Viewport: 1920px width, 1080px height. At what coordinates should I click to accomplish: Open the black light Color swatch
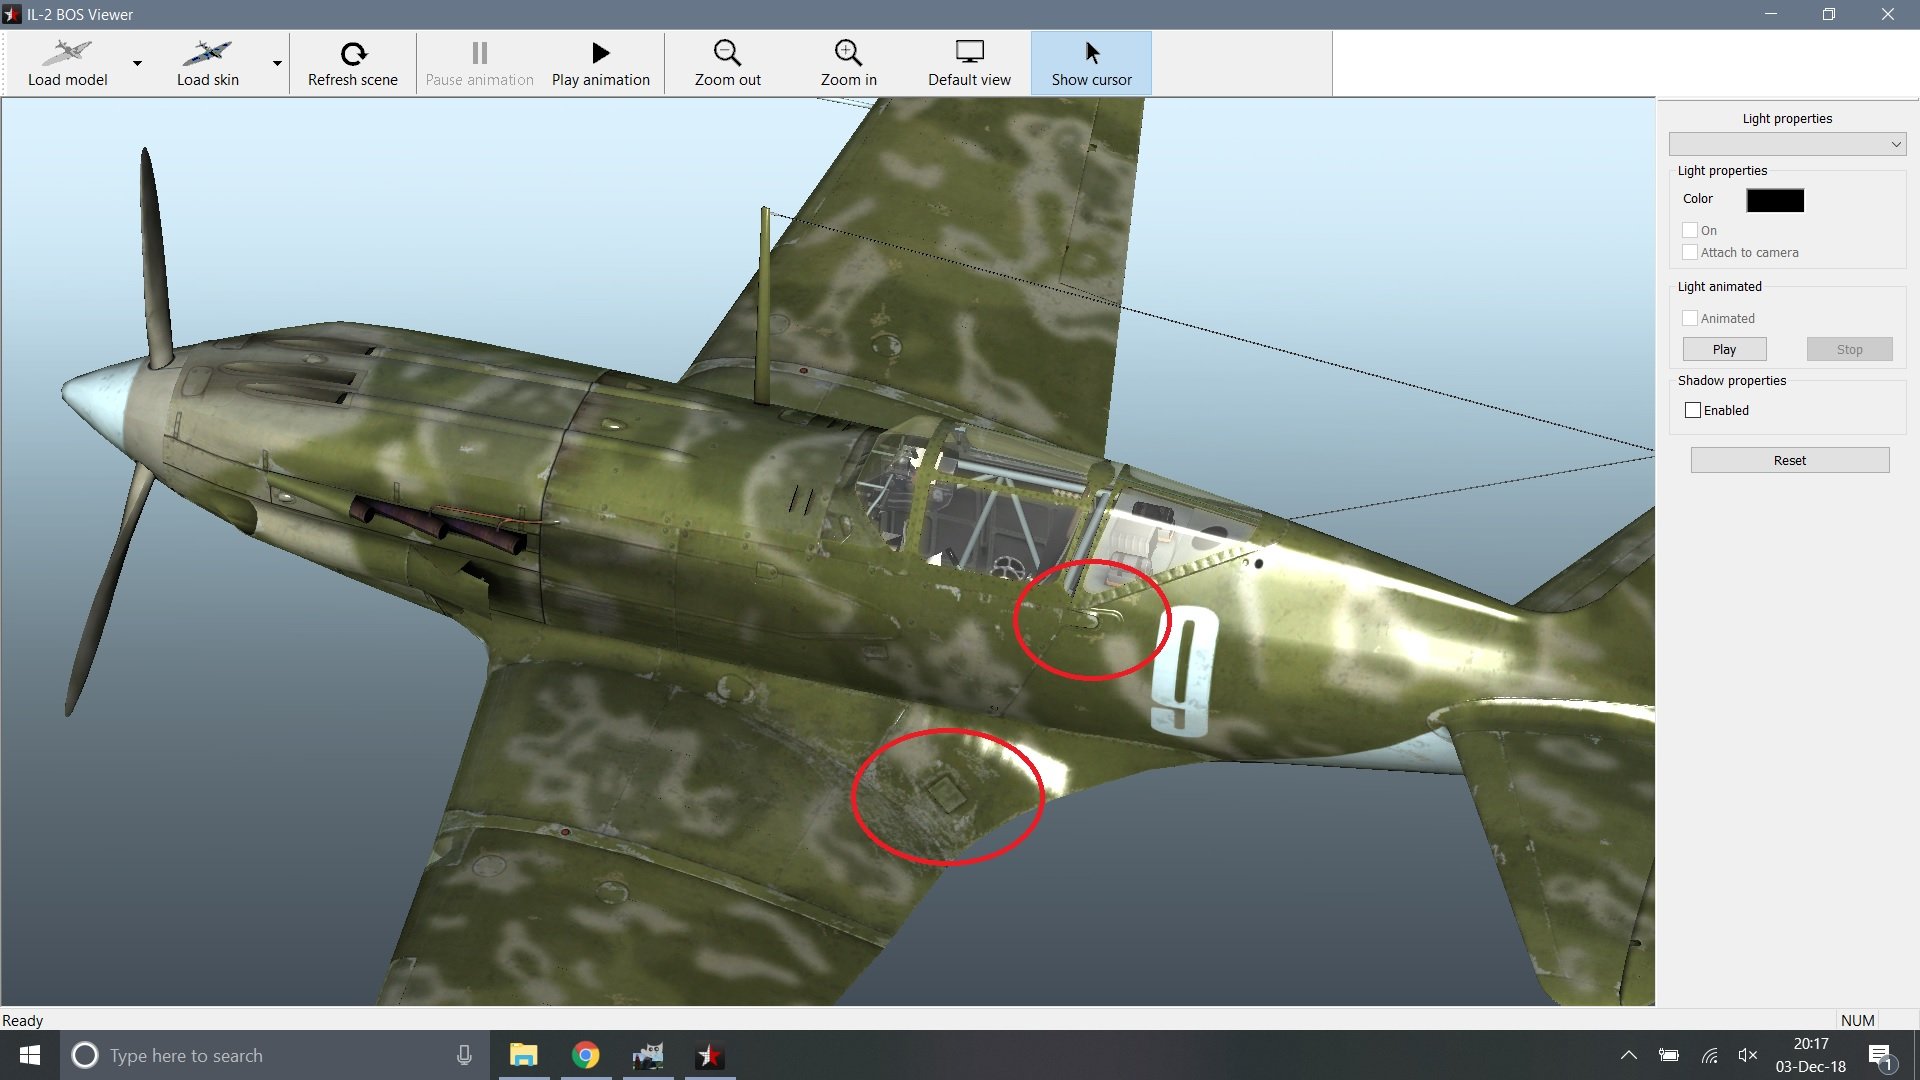coord(1775,200)
